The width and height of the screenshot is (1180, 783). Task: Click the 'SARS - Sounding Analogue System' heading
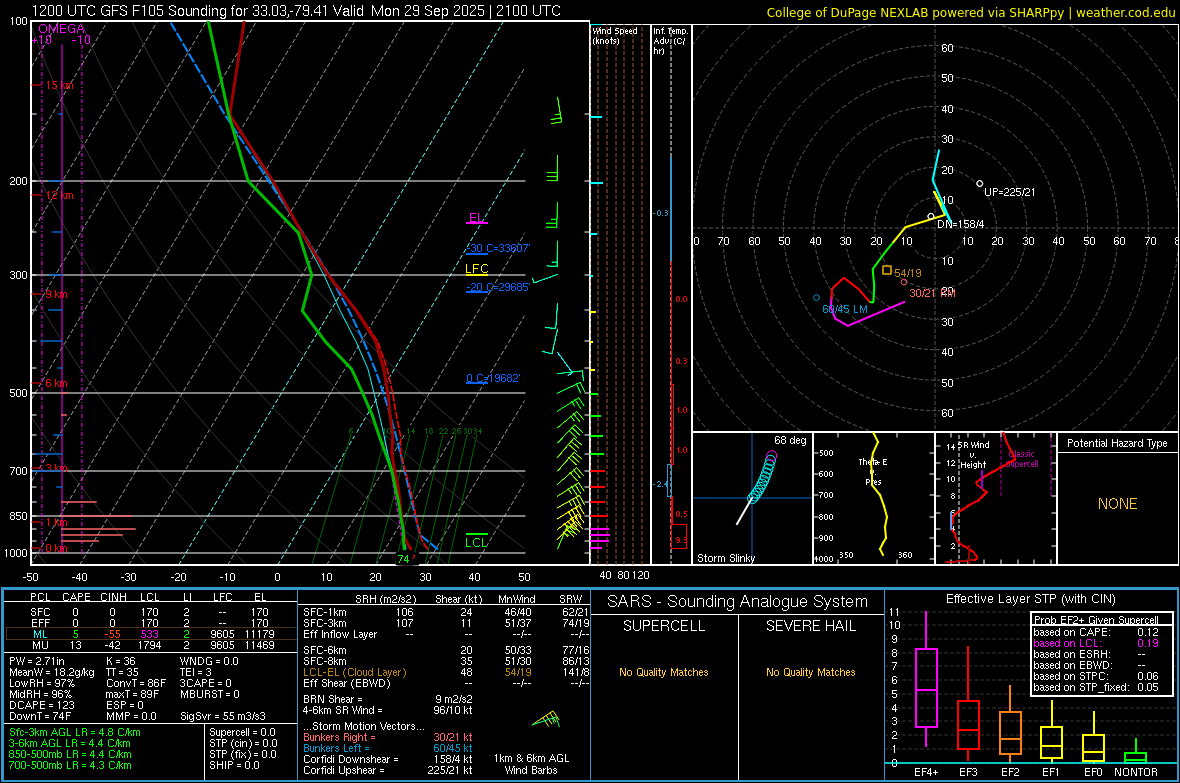[x=738, y=602]
